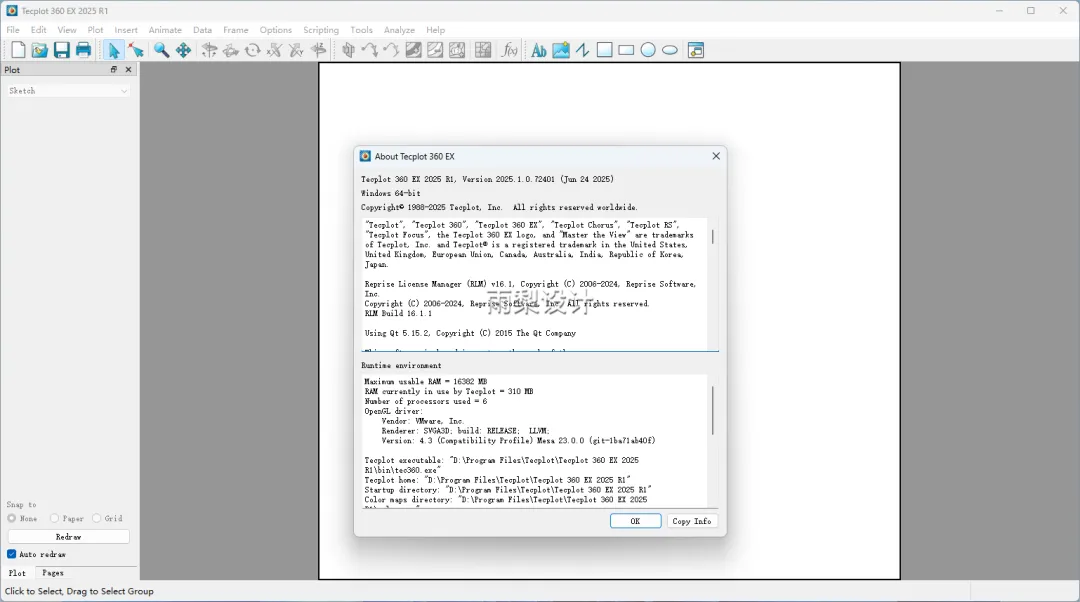Click the add contour level tool
Screen dimensions: 1080x602
point(413,50)
